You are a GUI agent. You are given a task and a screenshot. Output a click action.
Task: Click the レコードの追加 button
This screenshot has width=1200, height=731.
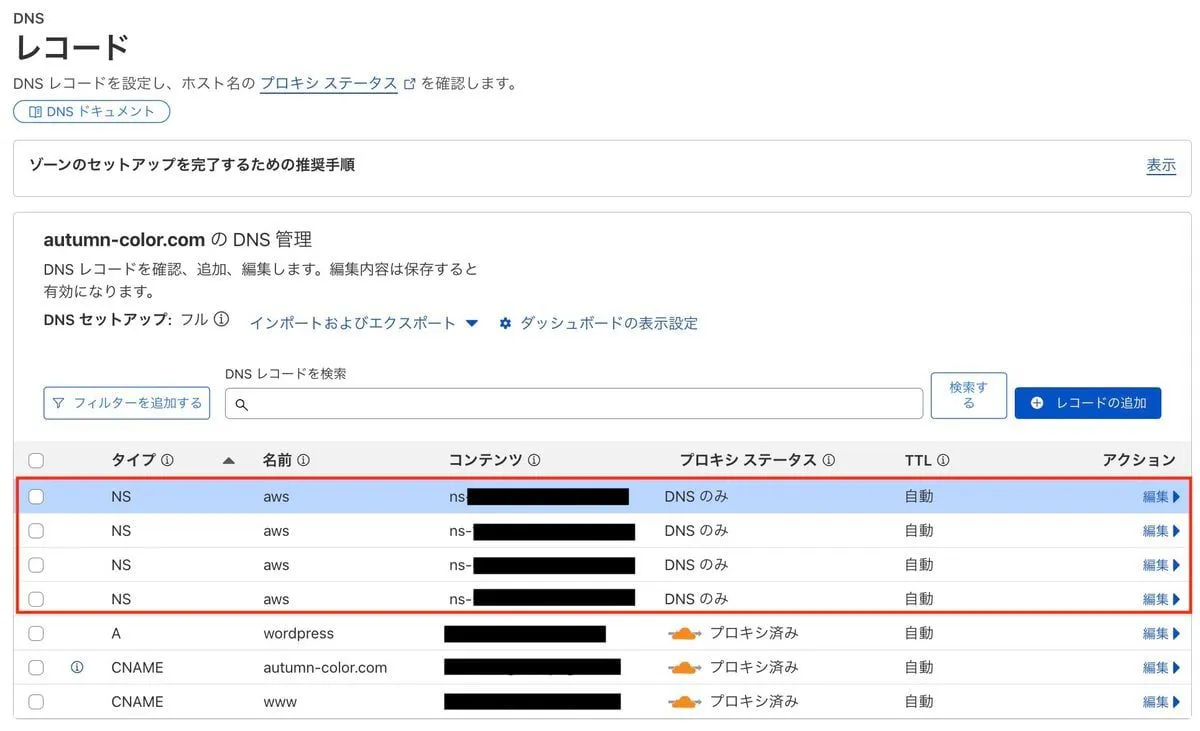pyautogui.click(x=1088, y=402)
